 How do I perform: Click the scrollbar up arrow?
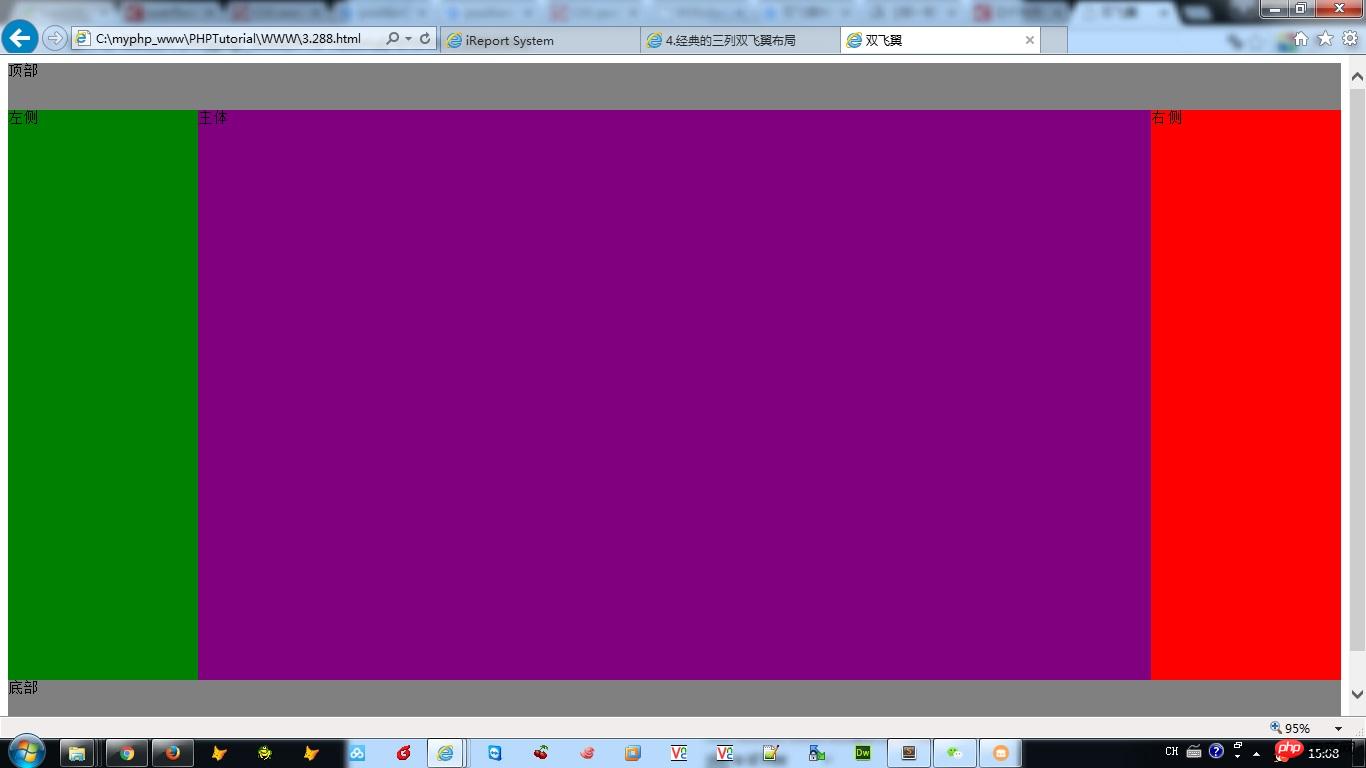coord(1357,76)
